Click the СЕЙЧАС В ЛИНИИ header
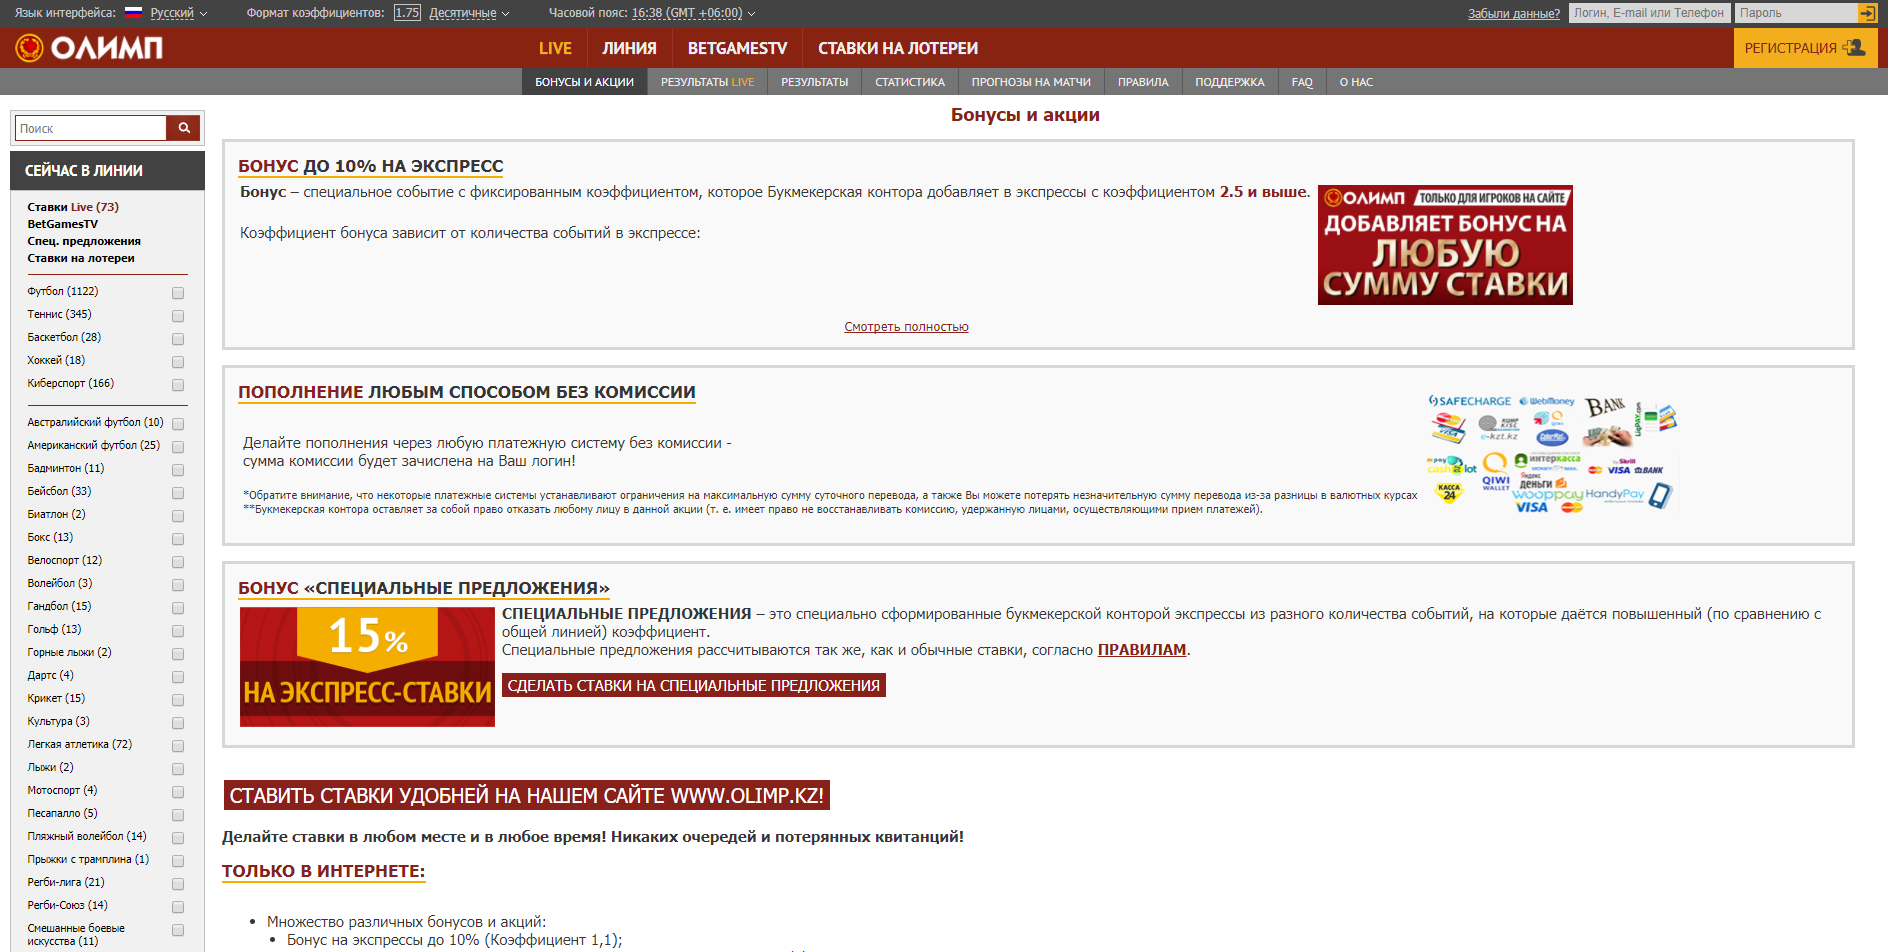This screenshot has height=952, width=1888. (107, 171)
